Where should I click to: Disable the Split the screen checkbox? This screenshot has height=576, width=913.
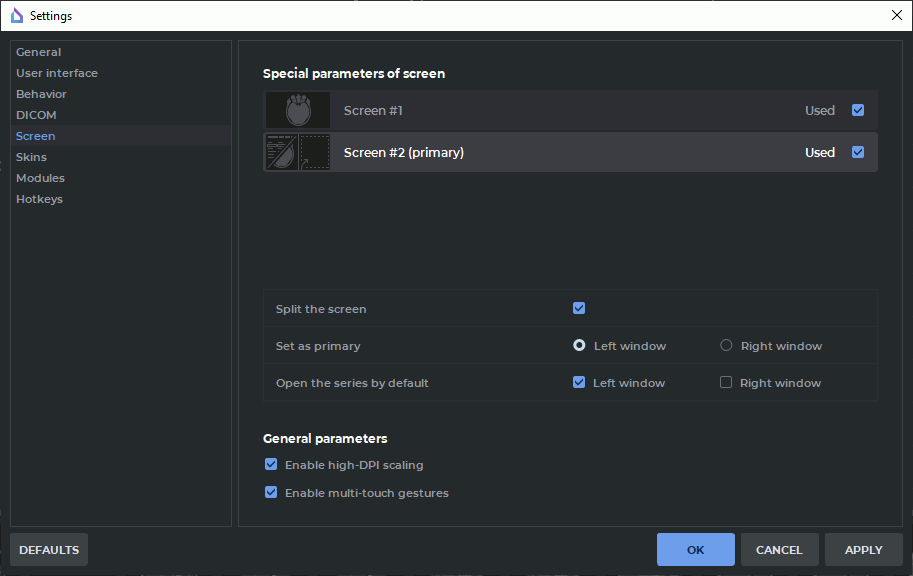point(579,308)
